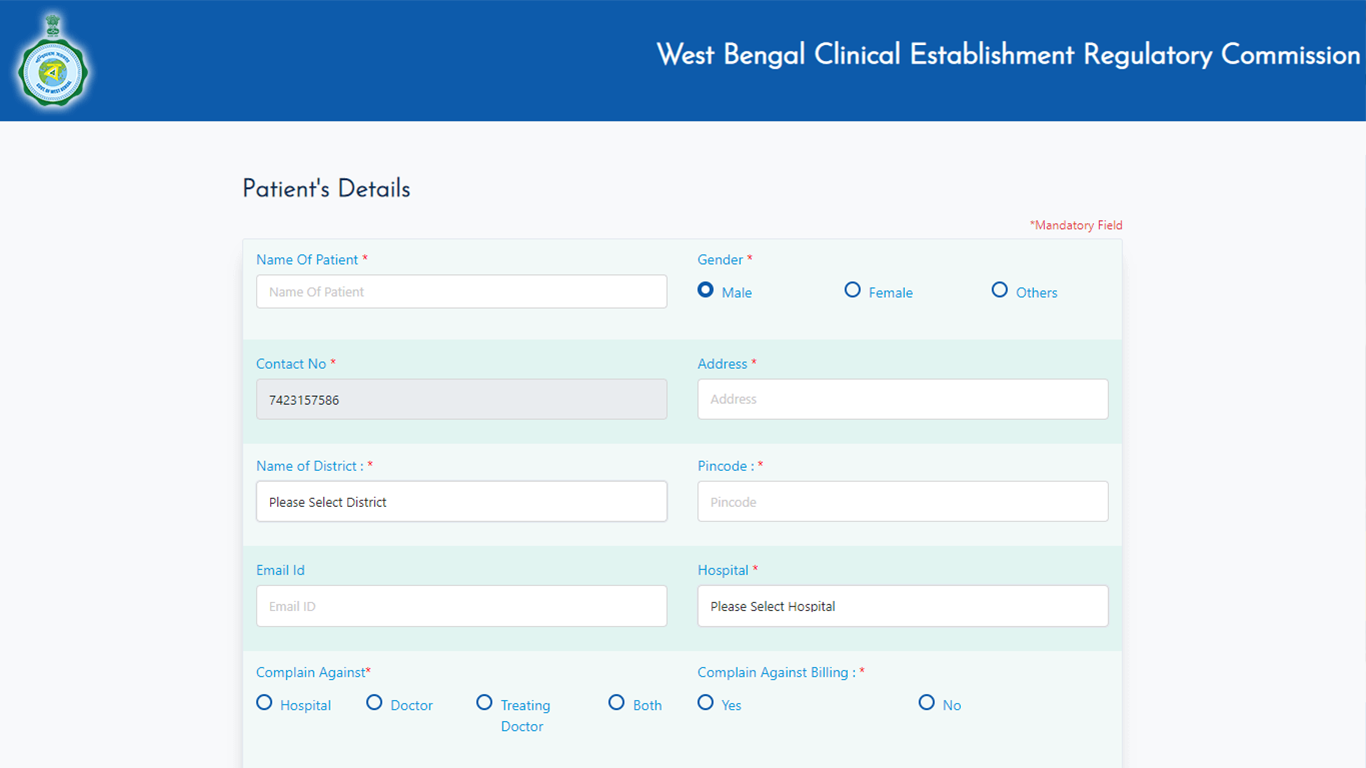Click the Name Of Patient text field
1366x768 pixels.
tap(461, 292)
